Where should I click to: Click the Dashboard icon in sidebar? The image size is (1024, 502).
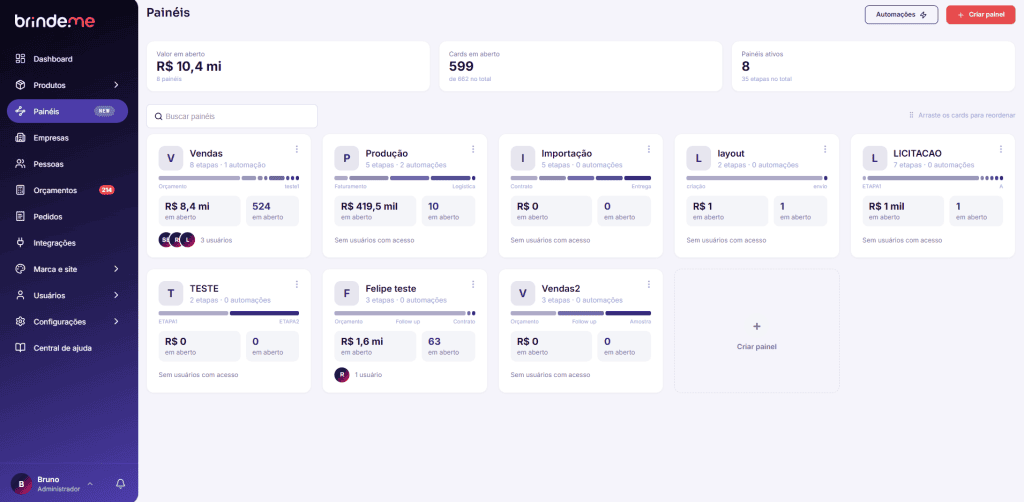pos(20,59)
